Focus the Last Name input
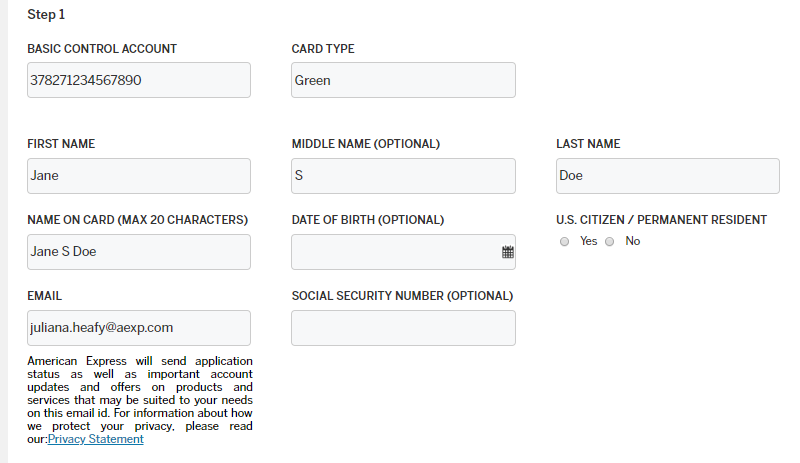800x463 pixels. pyautogui.click(x=667, y=176)
